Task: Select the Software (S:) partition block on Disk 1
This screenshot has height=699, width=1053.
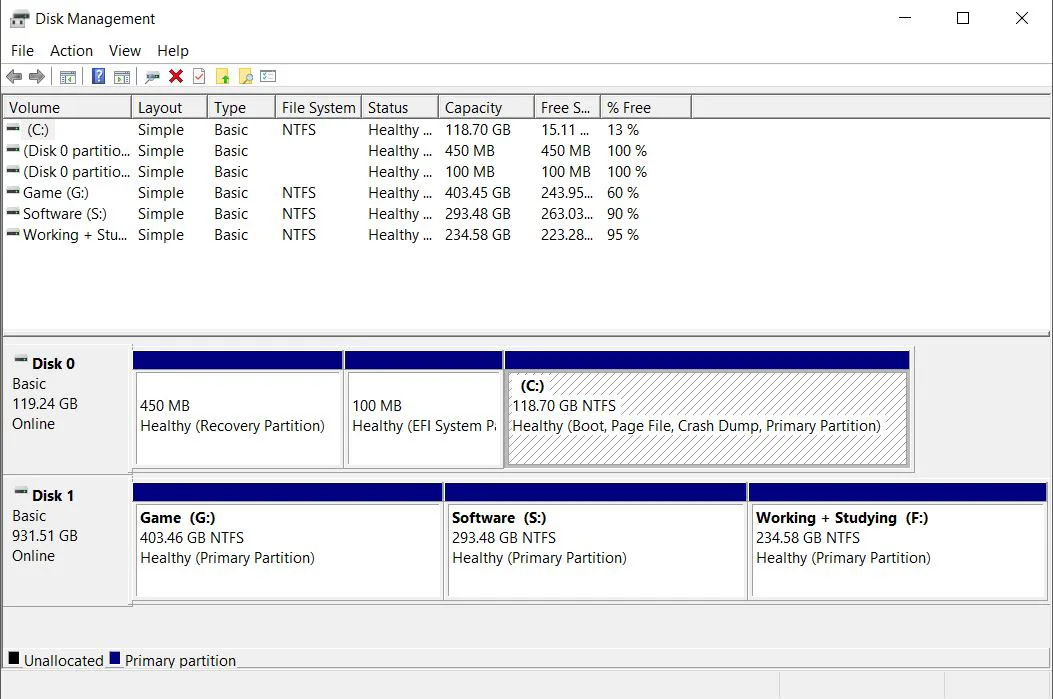Action: click(x=596, y=541)
